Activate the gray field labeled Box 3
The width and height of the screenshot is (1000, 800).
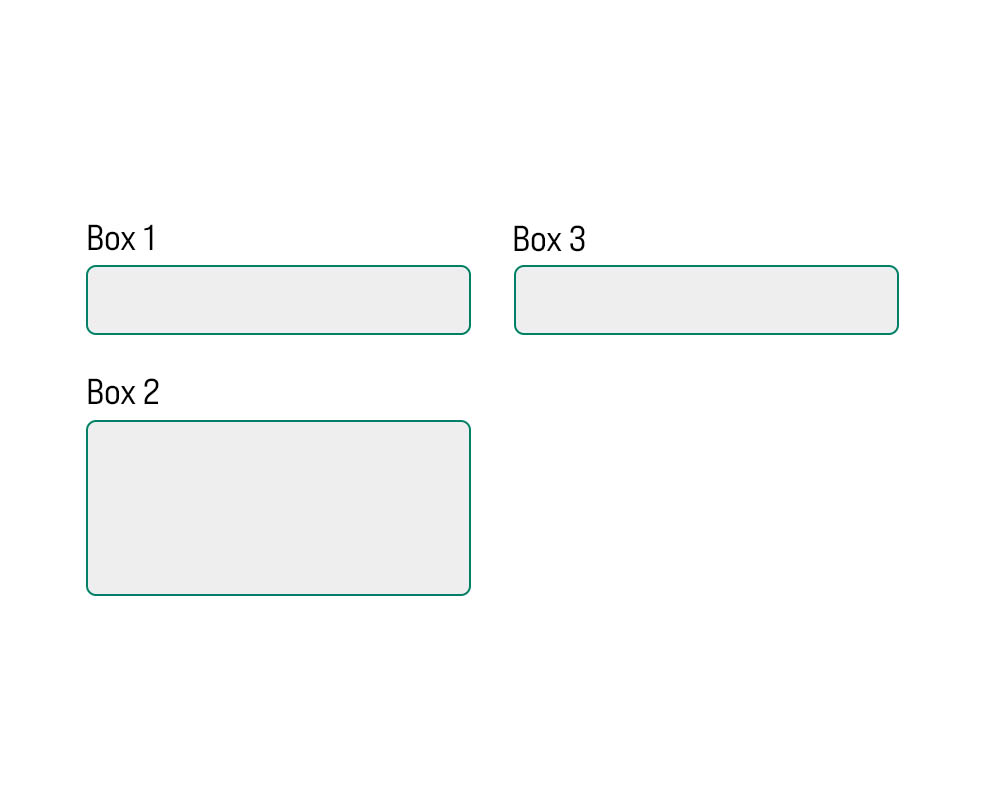[706, 300]
